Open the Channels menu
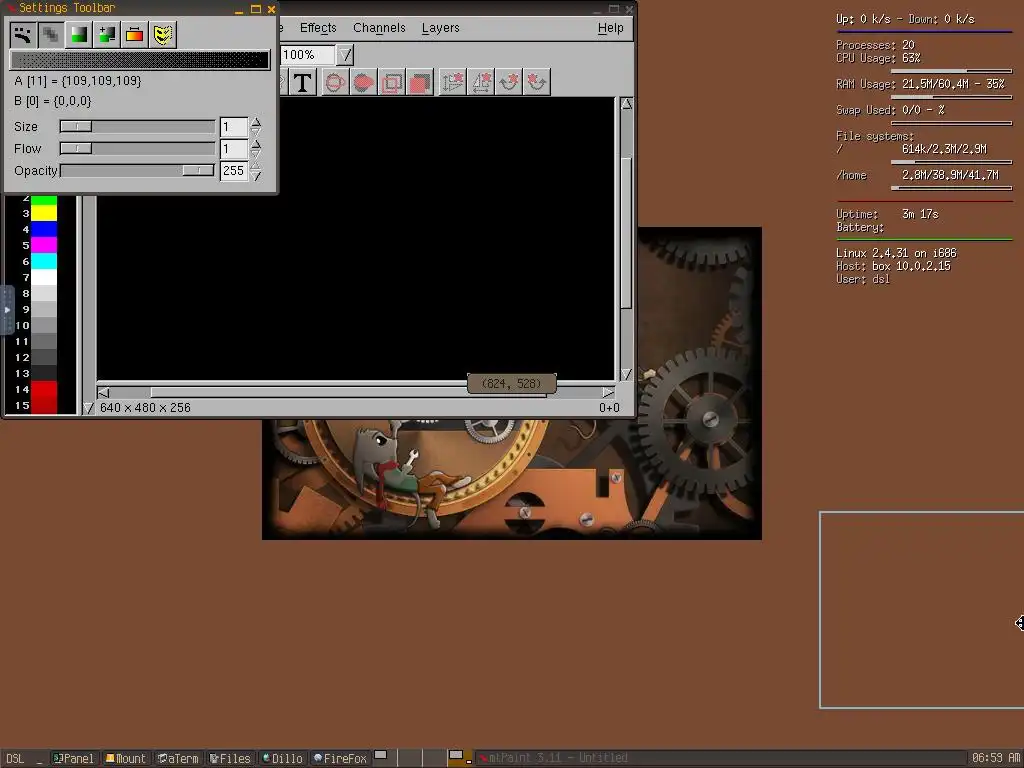The height and width of the screenshot is (768, 1024). [379, 27]
